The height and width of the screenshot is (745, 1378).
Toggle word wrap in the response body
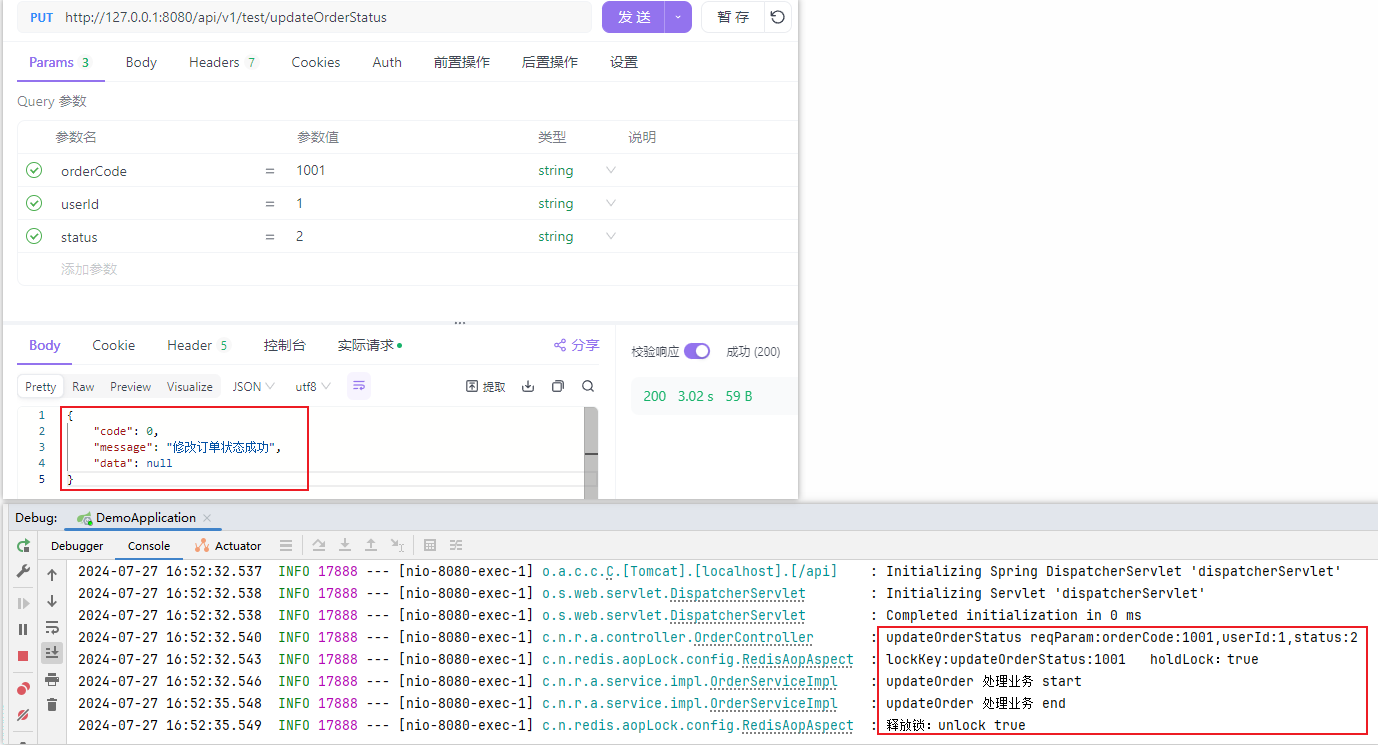(359, 386)
